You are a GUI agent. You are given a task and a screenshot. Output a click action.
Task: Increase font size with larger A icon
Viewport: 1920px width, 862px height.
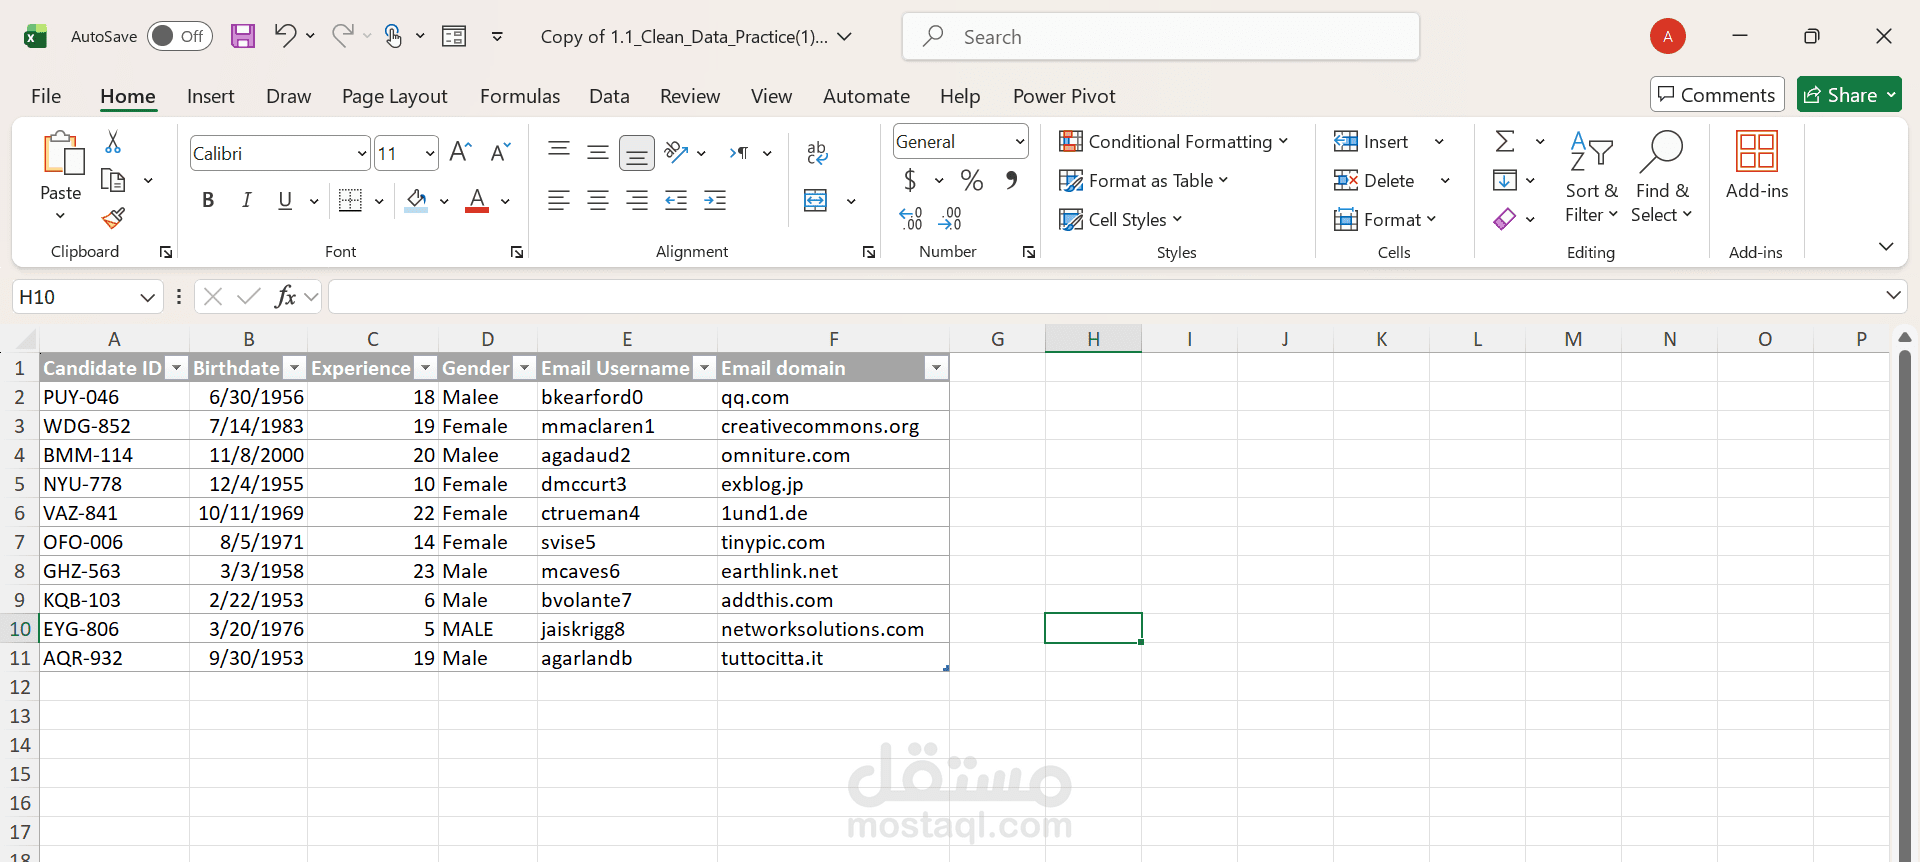[x=460, y=152]
